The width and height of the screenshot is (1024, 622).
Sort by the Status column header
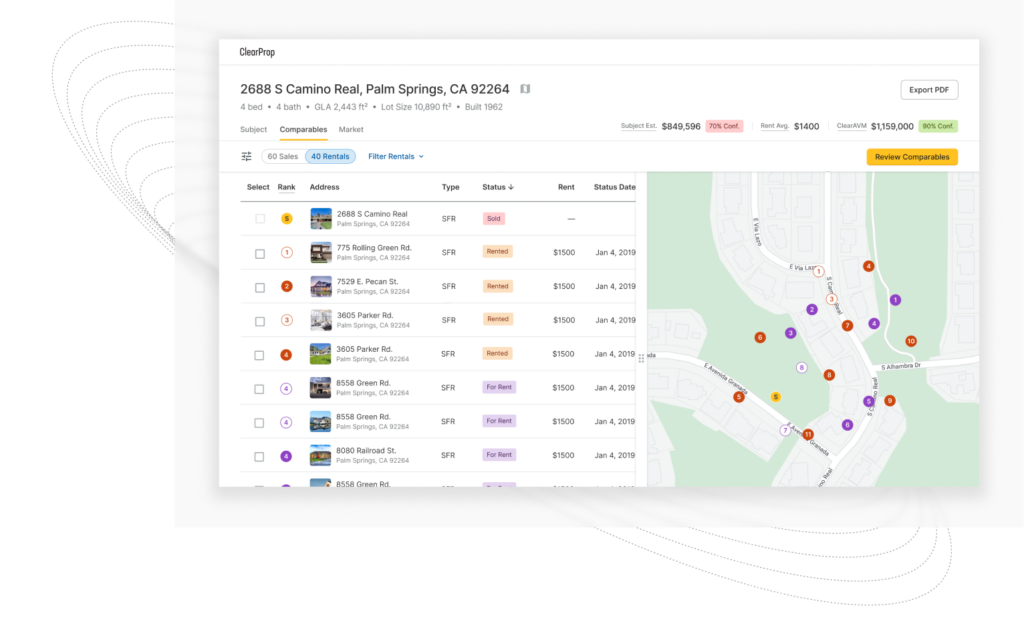click(498, 187)
